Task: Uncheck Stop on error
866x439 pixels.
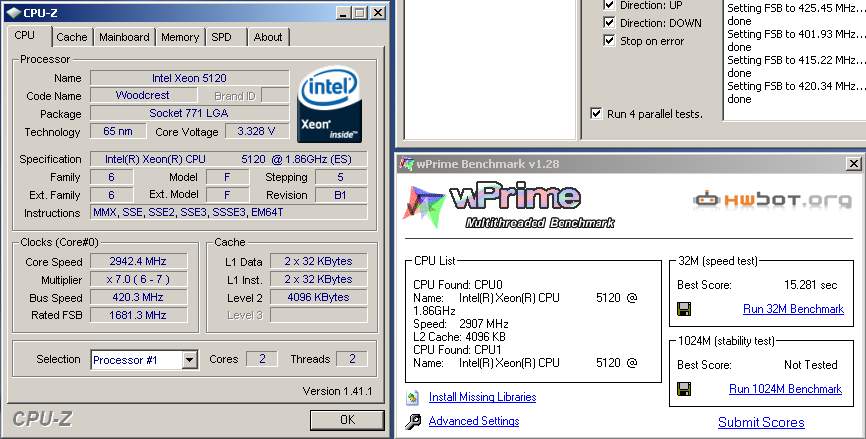Action: 609,40
